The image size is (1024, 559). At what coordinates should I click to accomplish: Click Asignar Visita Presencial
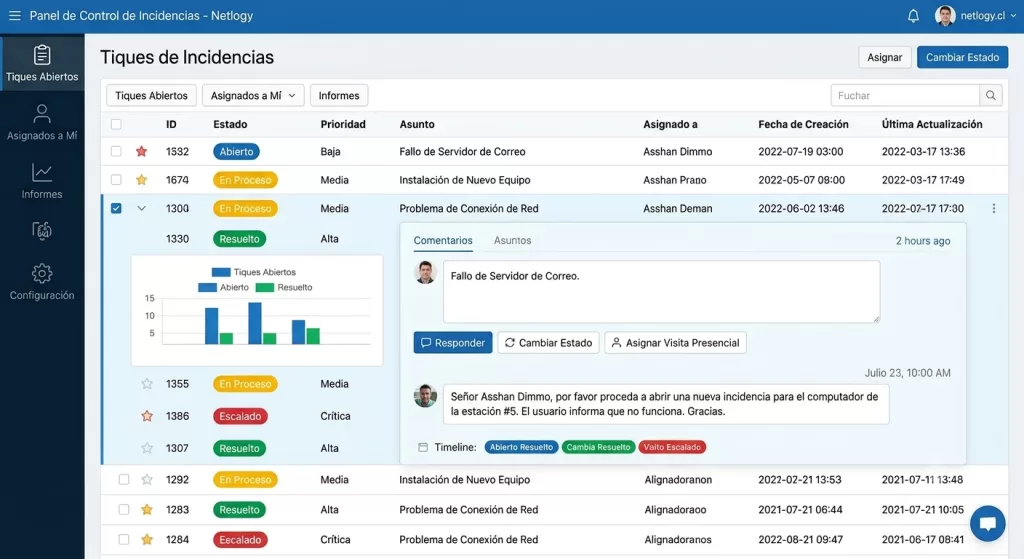[675, 343]
